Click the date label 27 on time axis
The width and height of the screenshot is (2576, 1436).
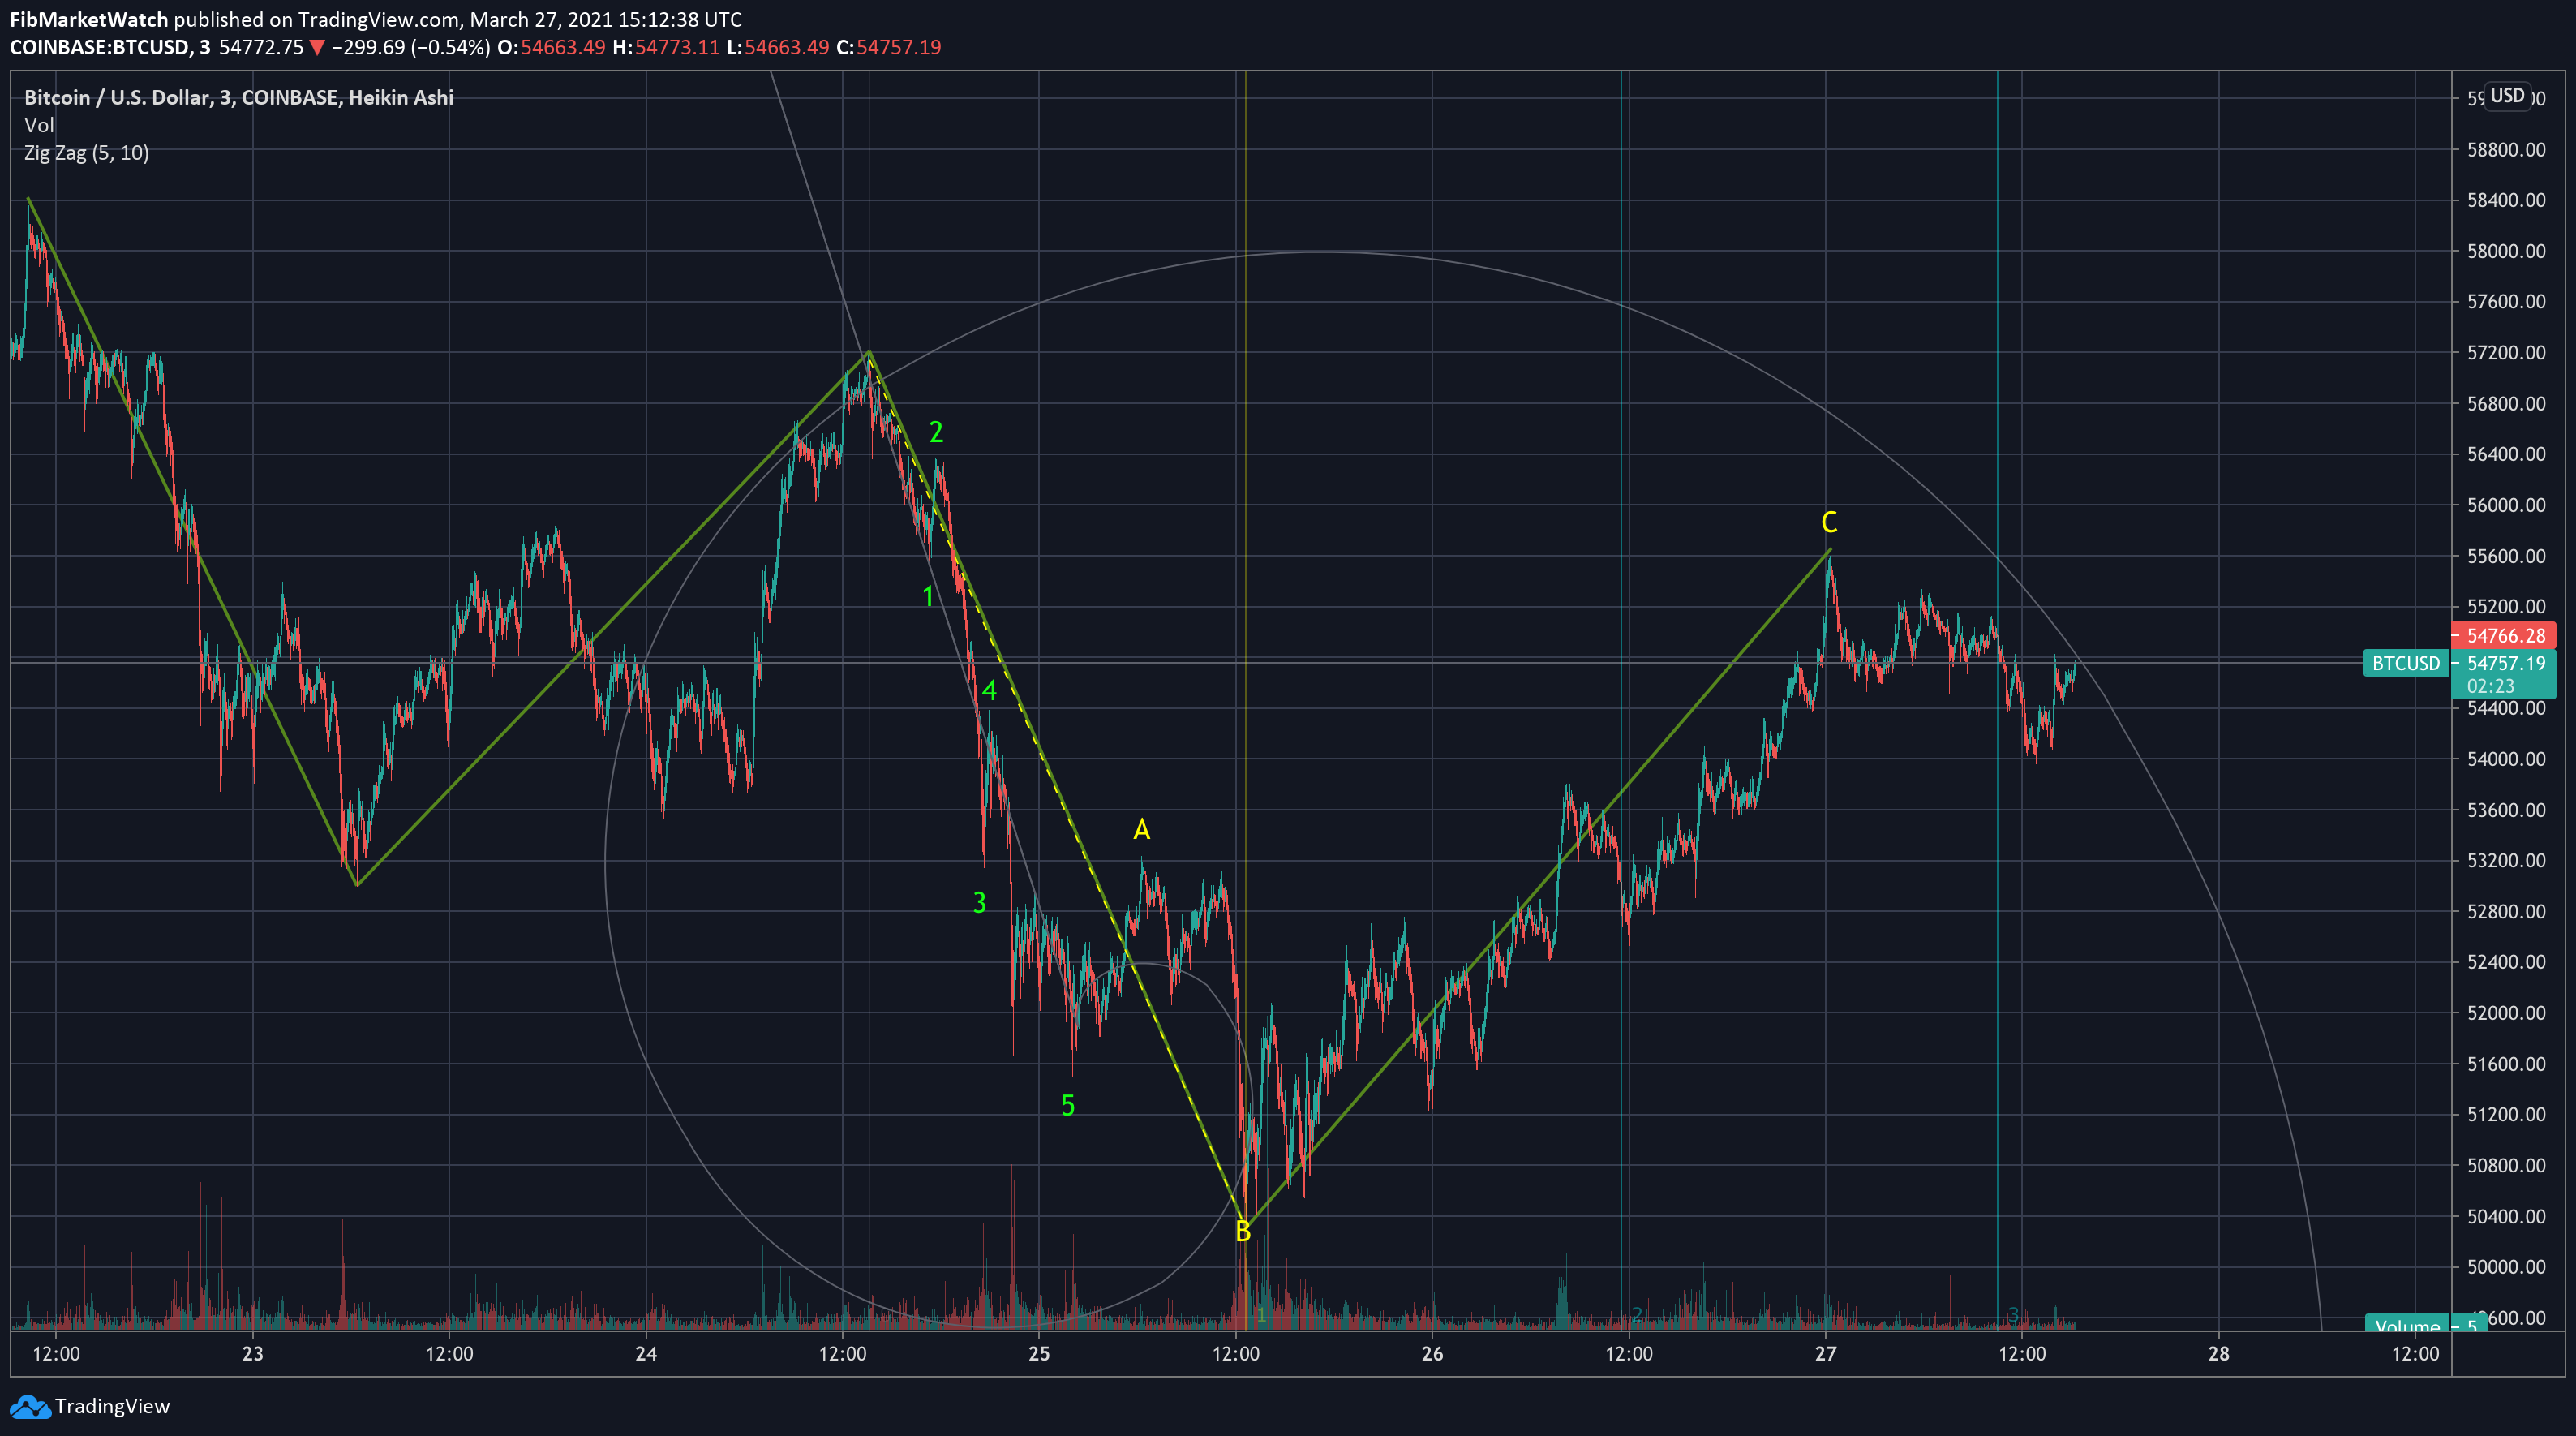click(1826, 1354)
